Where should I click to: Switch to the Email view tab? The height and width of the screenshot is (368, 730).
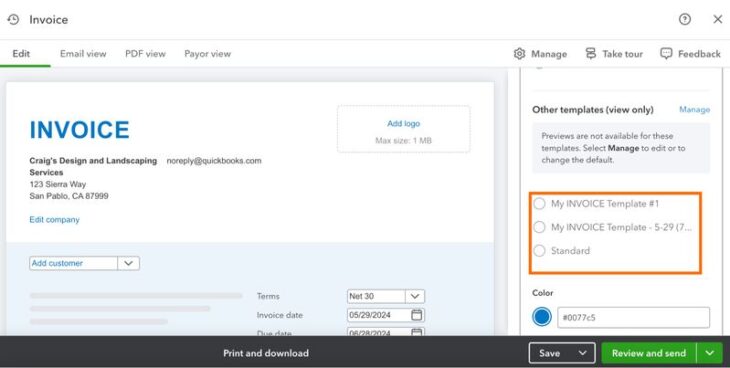(83, 54)
